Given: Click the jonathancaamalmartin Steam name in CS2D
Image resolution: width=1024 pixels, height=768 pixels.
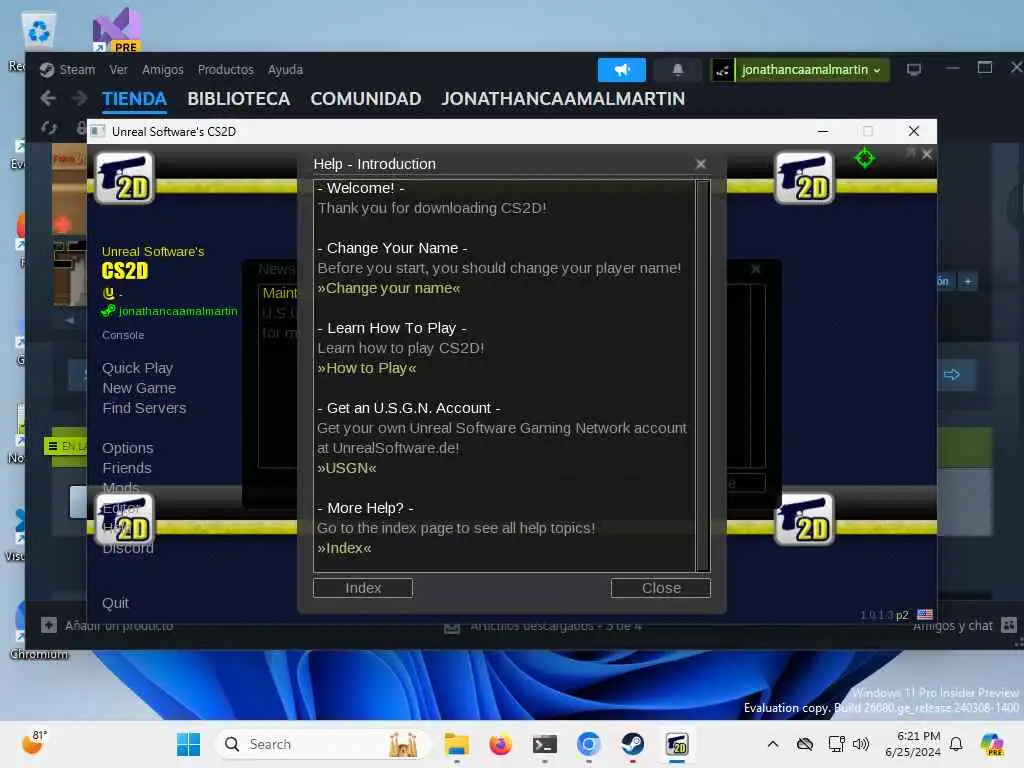Looking at the screenshot, I should [178, 311].
